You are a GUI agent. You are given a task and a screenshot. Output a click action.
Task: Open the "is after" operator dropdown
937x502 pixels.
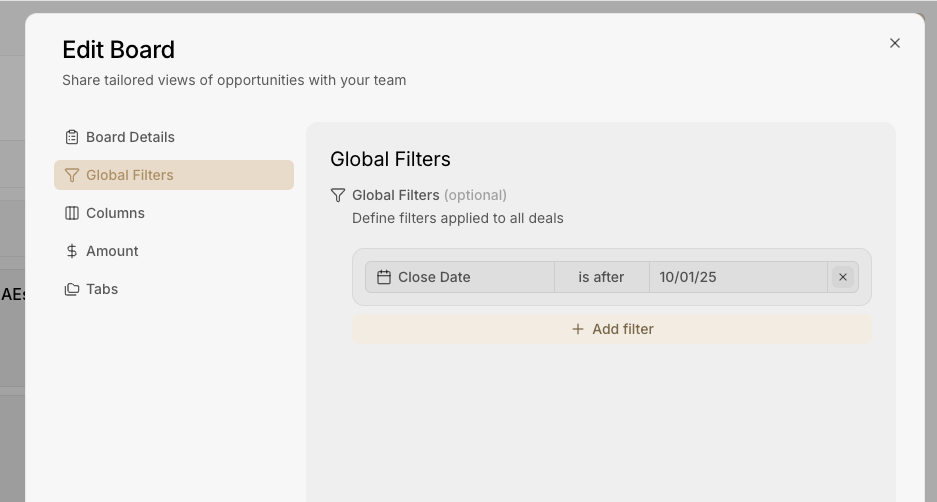[x=601, y=277]
